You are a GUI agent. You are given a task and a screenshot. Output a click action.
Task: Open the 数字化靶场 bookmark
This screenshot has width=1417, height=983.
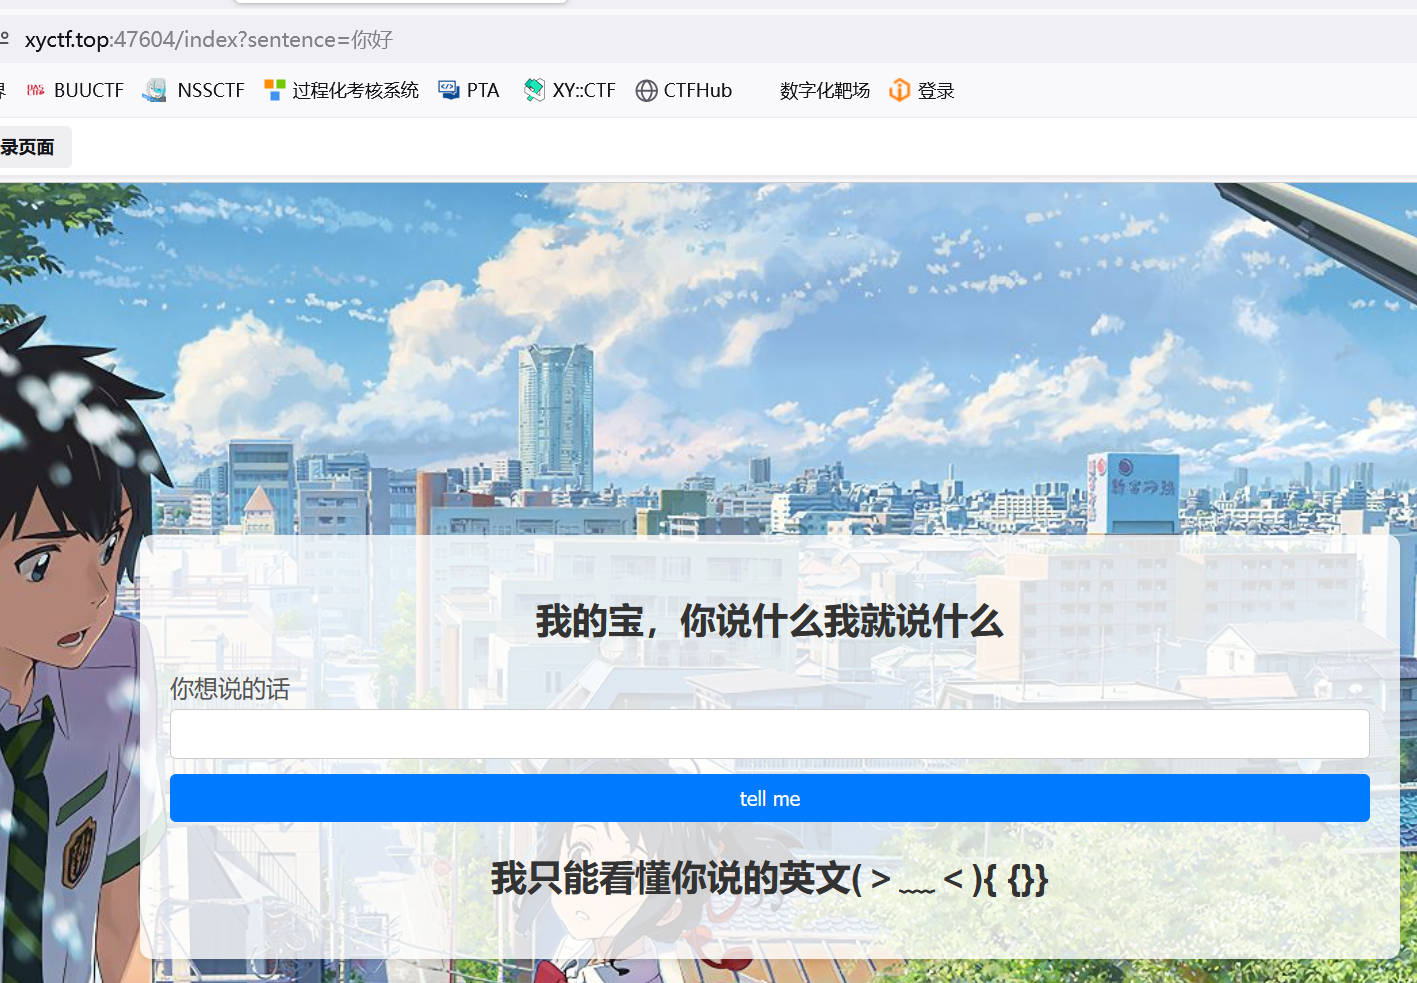coord(824,91)
